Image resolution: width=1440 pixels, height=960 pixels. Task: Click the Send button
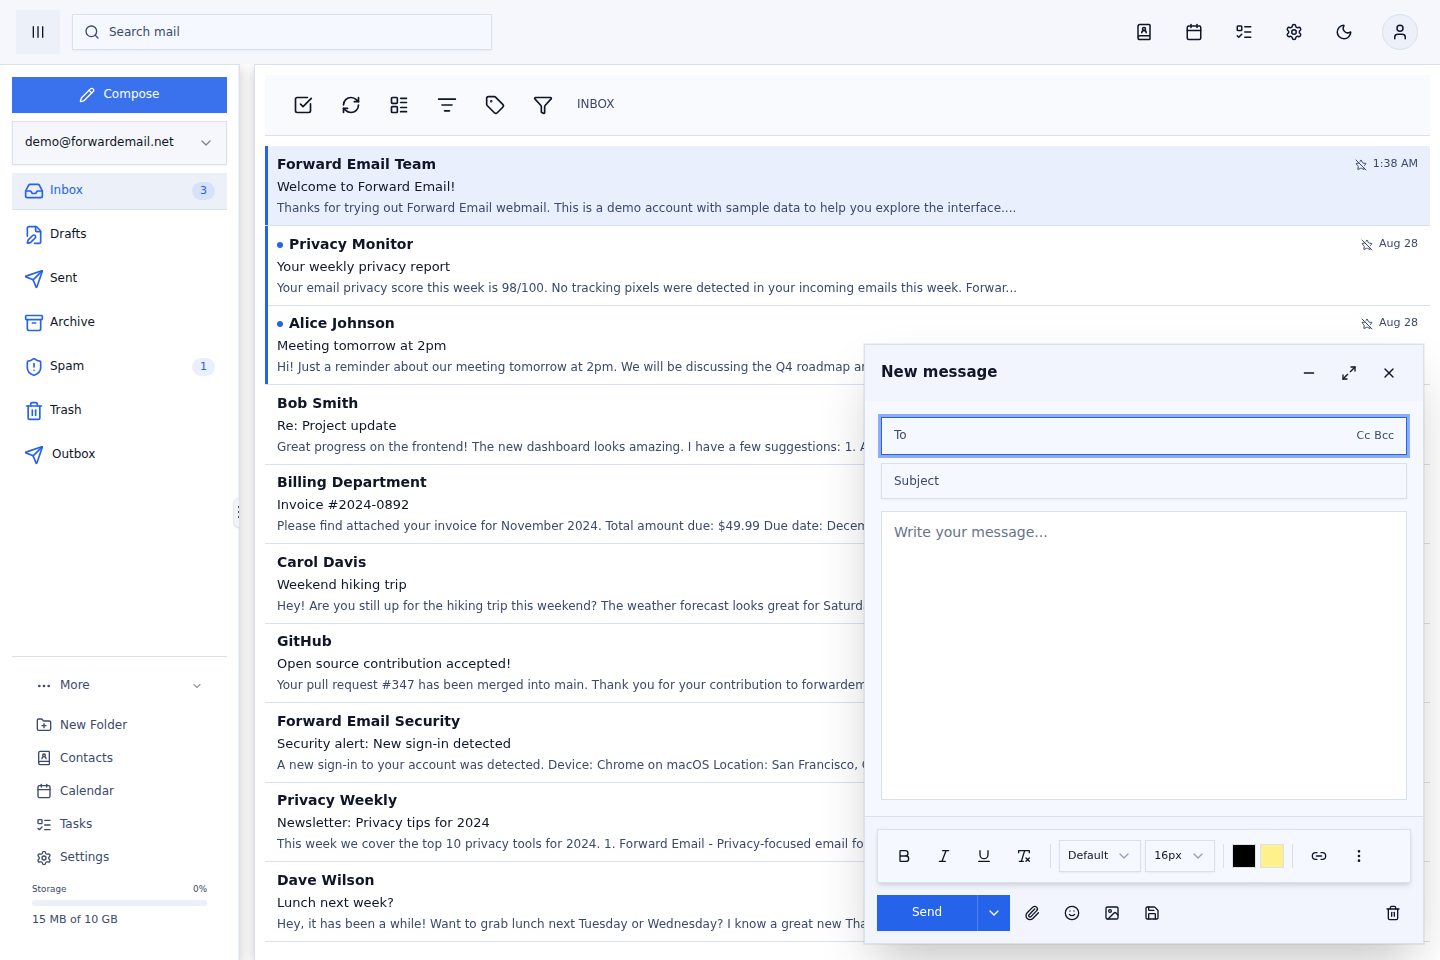coord(927,913)
